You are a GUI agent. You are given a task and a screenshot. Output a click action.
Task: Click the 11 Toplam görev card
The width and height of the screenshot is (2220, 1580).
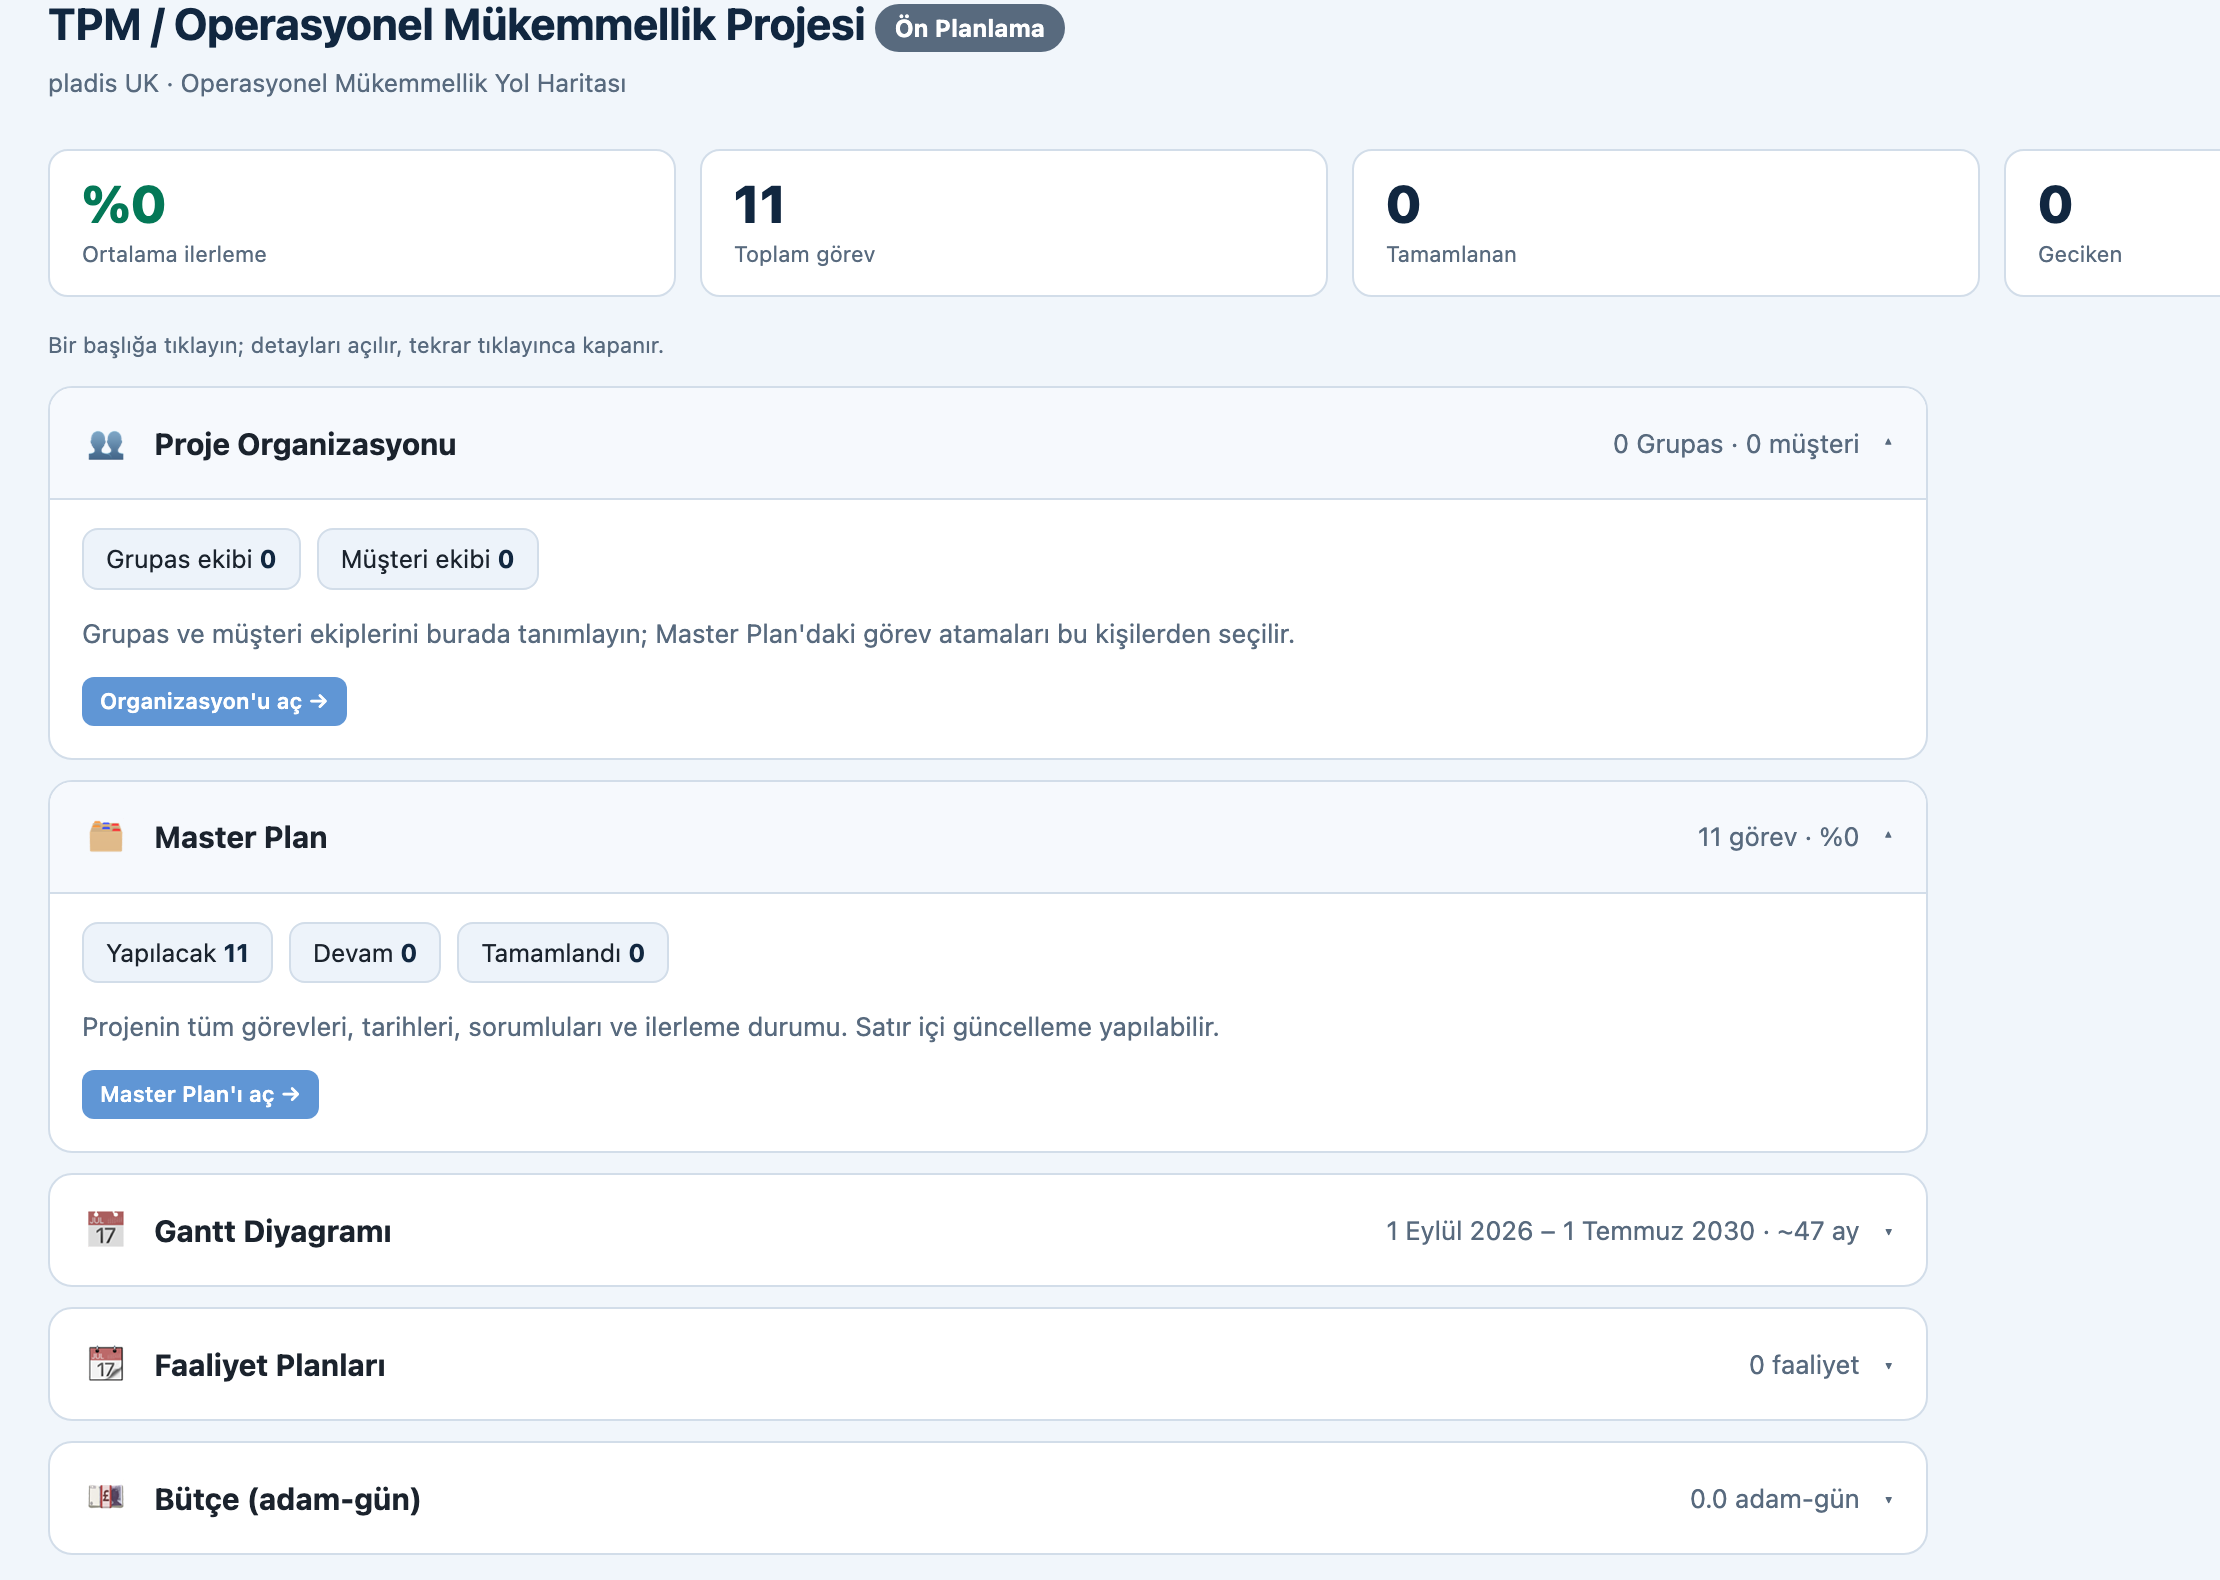coord(1014,223)
